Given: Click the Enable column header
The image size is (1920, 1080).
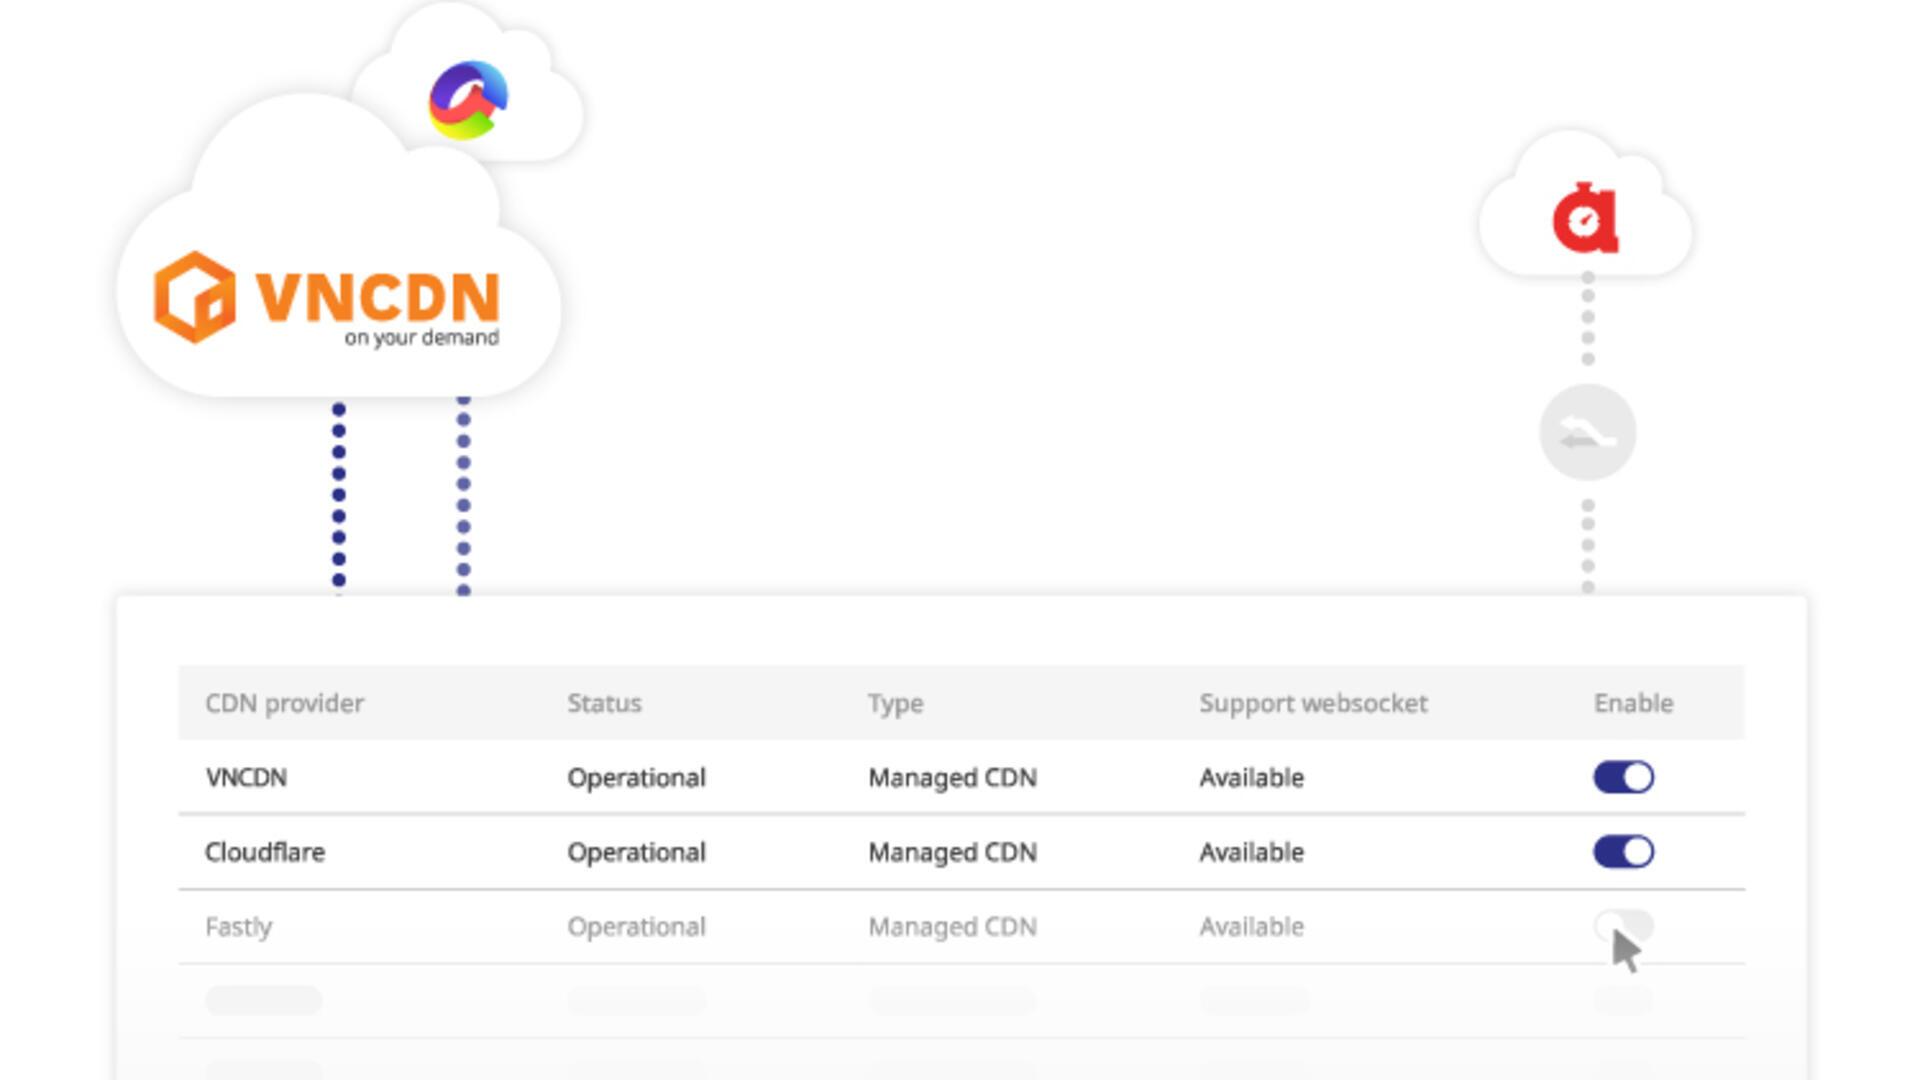Looking at the screenshot, I should [1631, 702].
